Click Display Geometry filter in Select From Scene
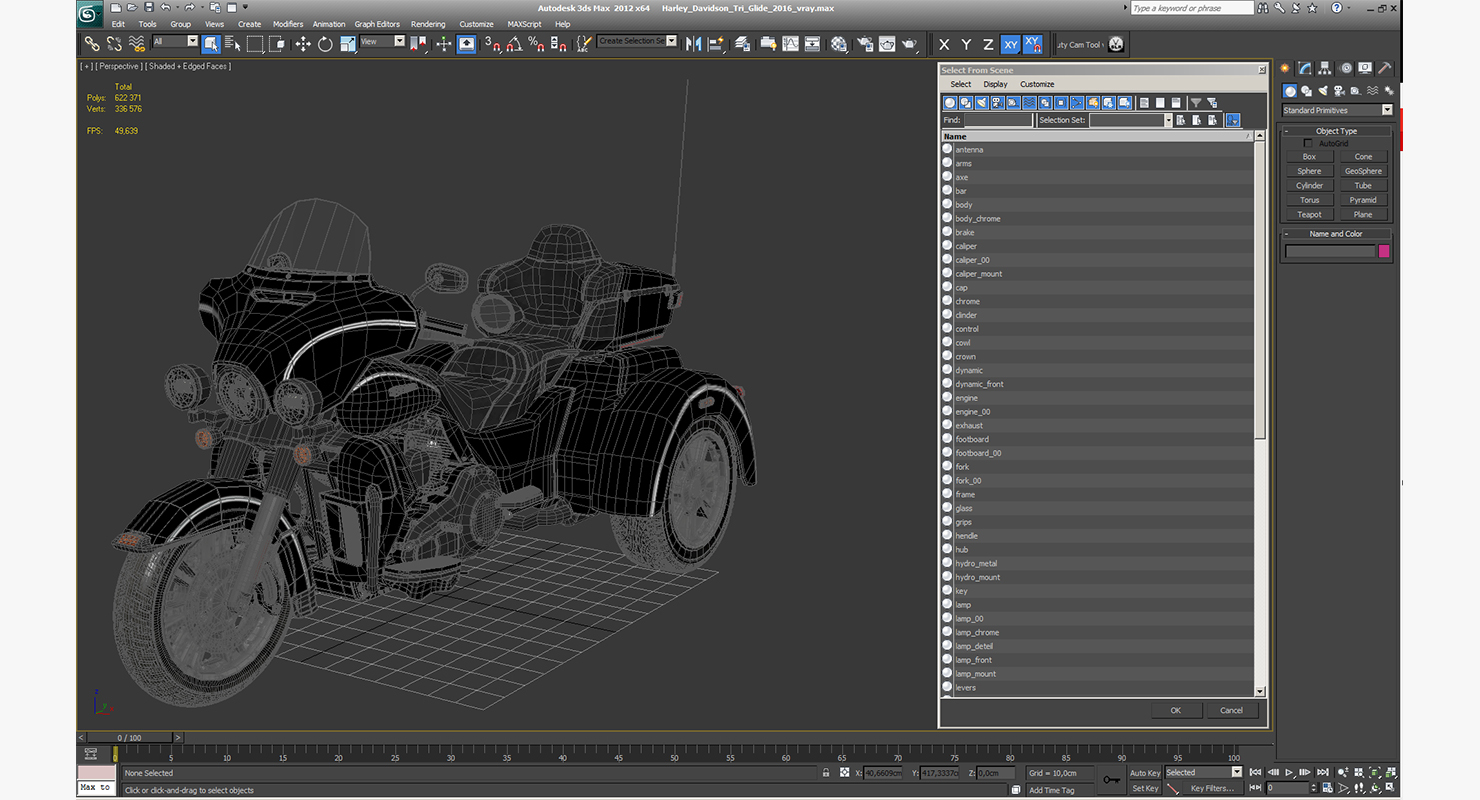 point(950,103)
